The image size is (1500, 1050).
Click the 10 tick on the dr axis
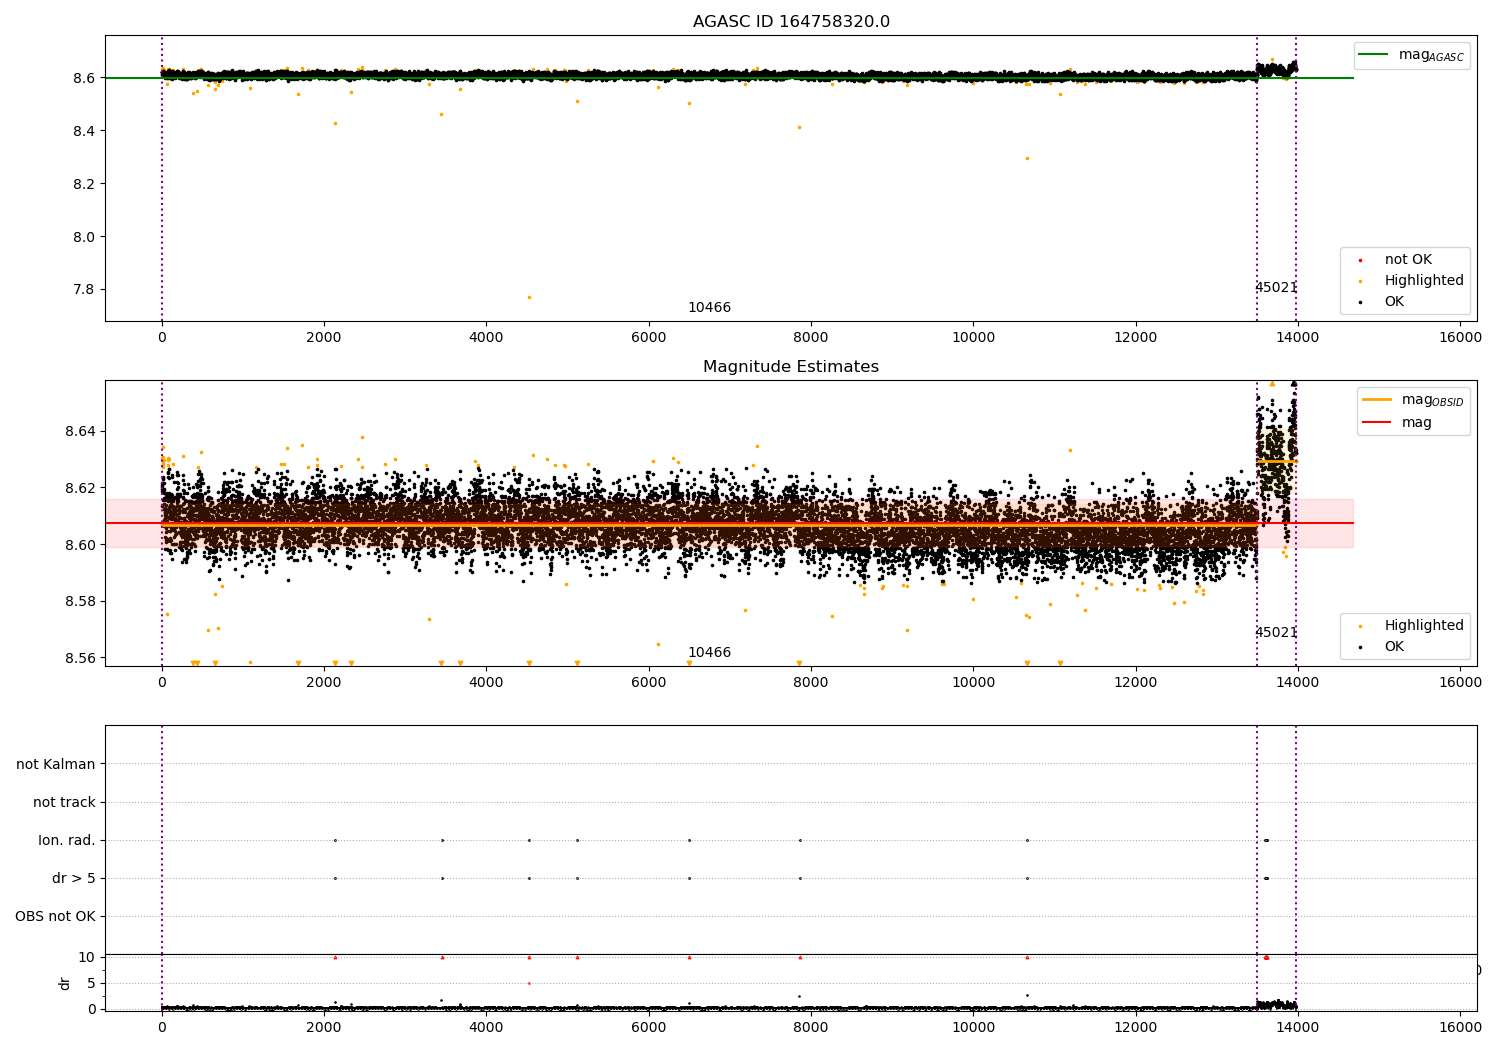point(86,957)
